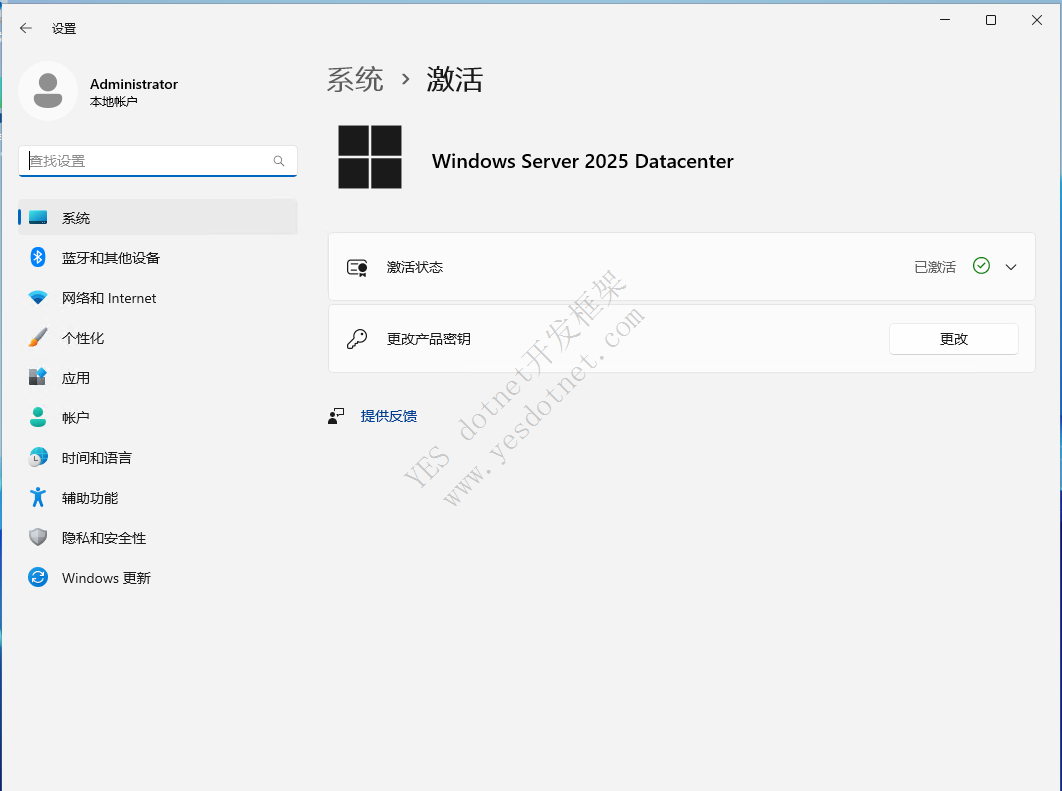Viewport: 1062px width, 791px height.
Task: Focus the 查找设置 search box
Action: pos(158,161)
